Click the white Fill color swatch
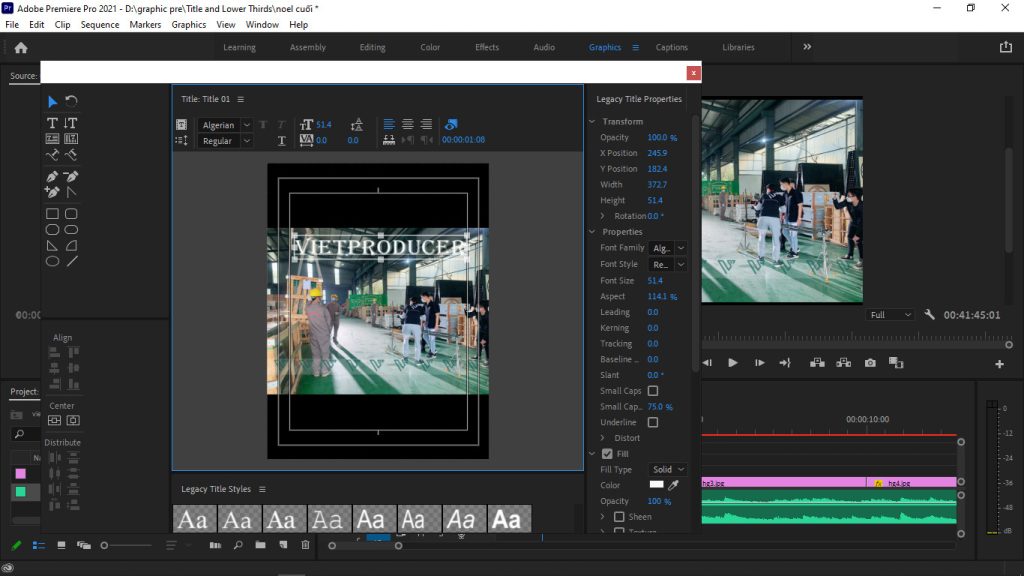 657,485
